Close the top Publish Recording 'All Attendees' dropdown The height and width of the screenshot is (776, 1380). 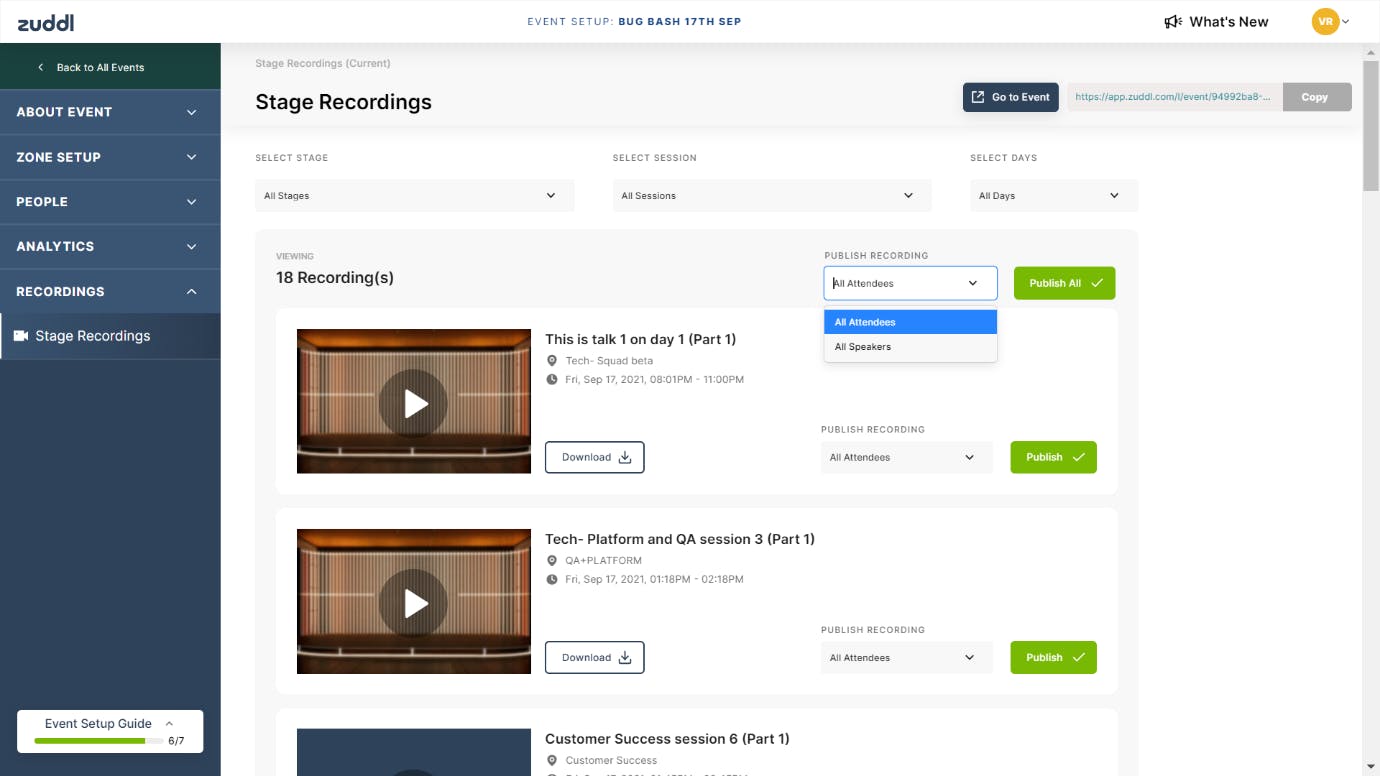pos(910,283)
